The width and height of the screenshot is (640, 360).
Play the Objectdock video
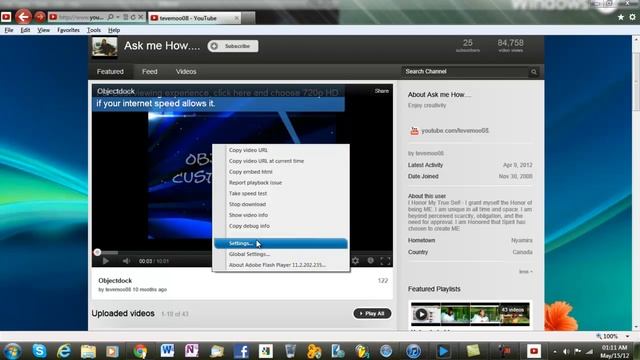click(x=106, y=261)
